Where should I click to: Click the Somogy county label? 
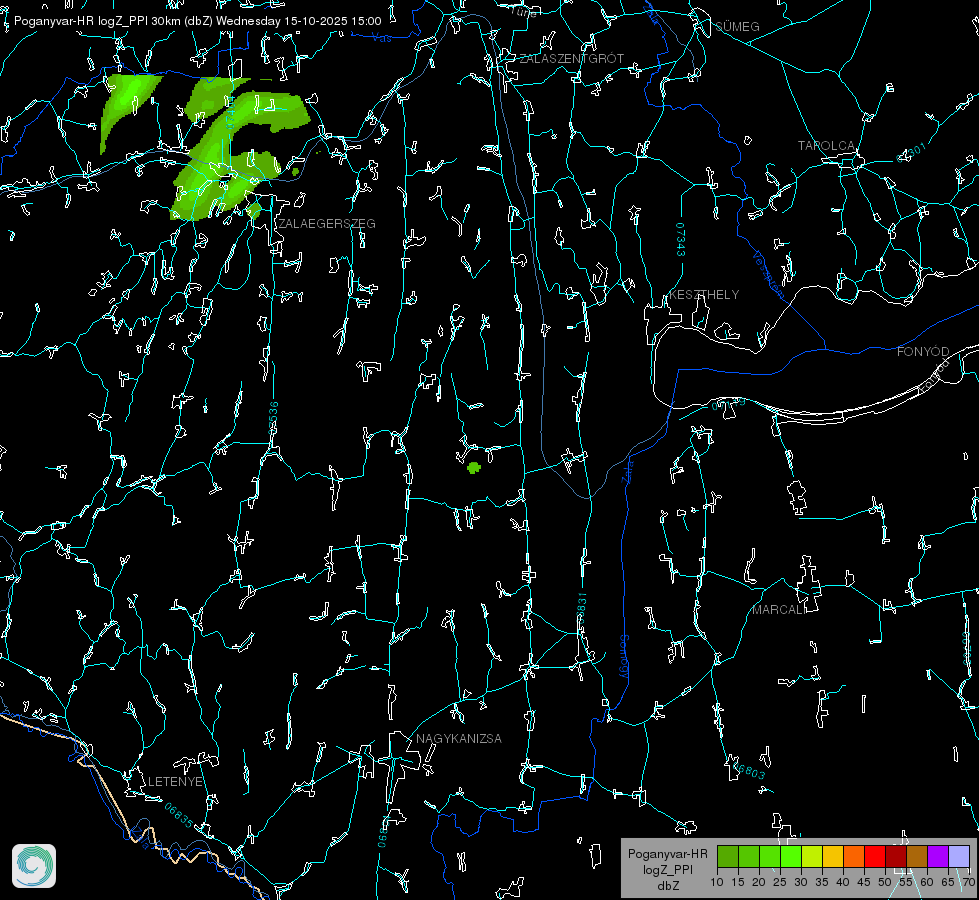(624, 657)
